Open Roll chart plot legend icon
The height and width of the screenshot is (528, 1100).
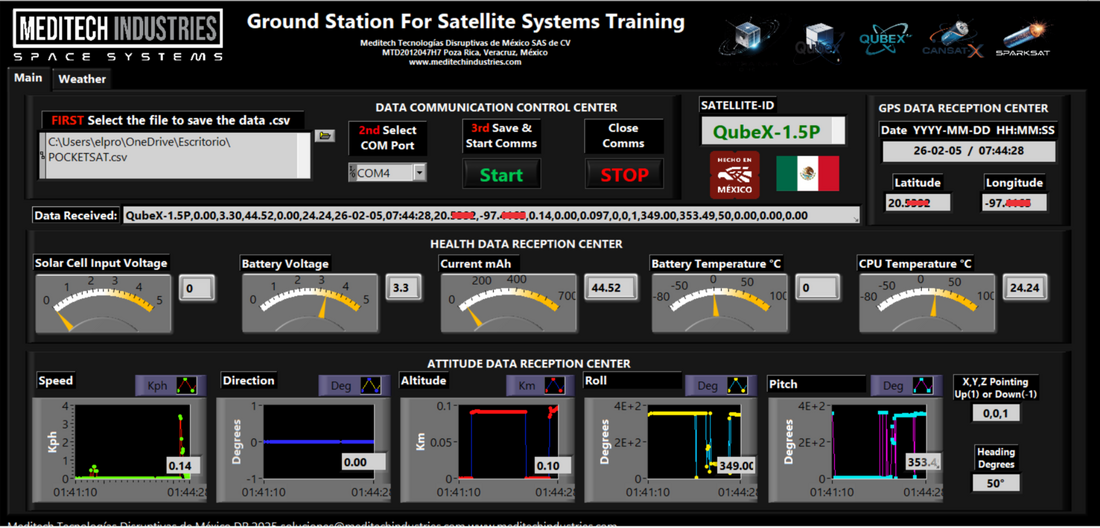pos(739,385)
